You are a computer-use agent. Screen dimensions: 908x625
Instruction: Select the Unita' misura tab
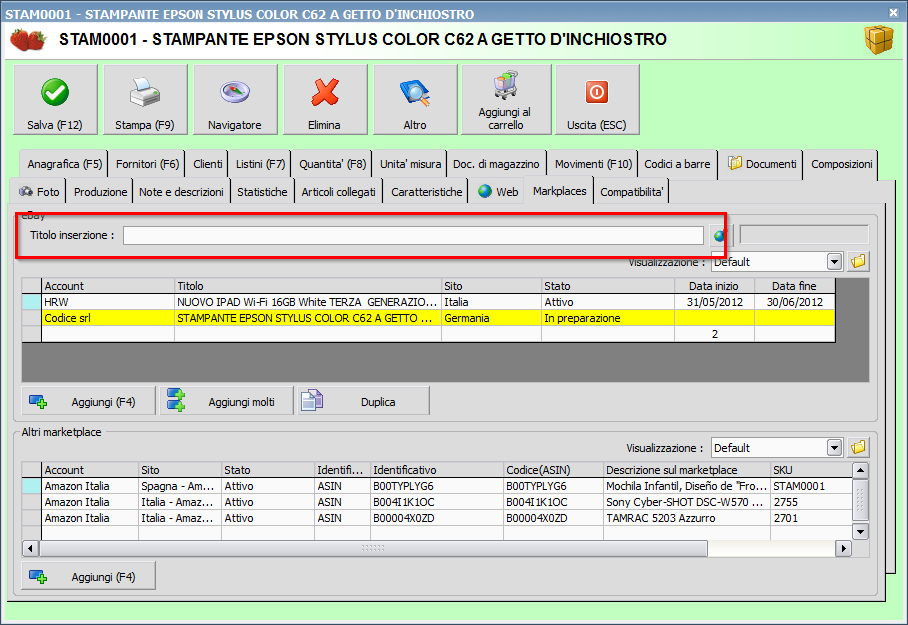(410, 164)
